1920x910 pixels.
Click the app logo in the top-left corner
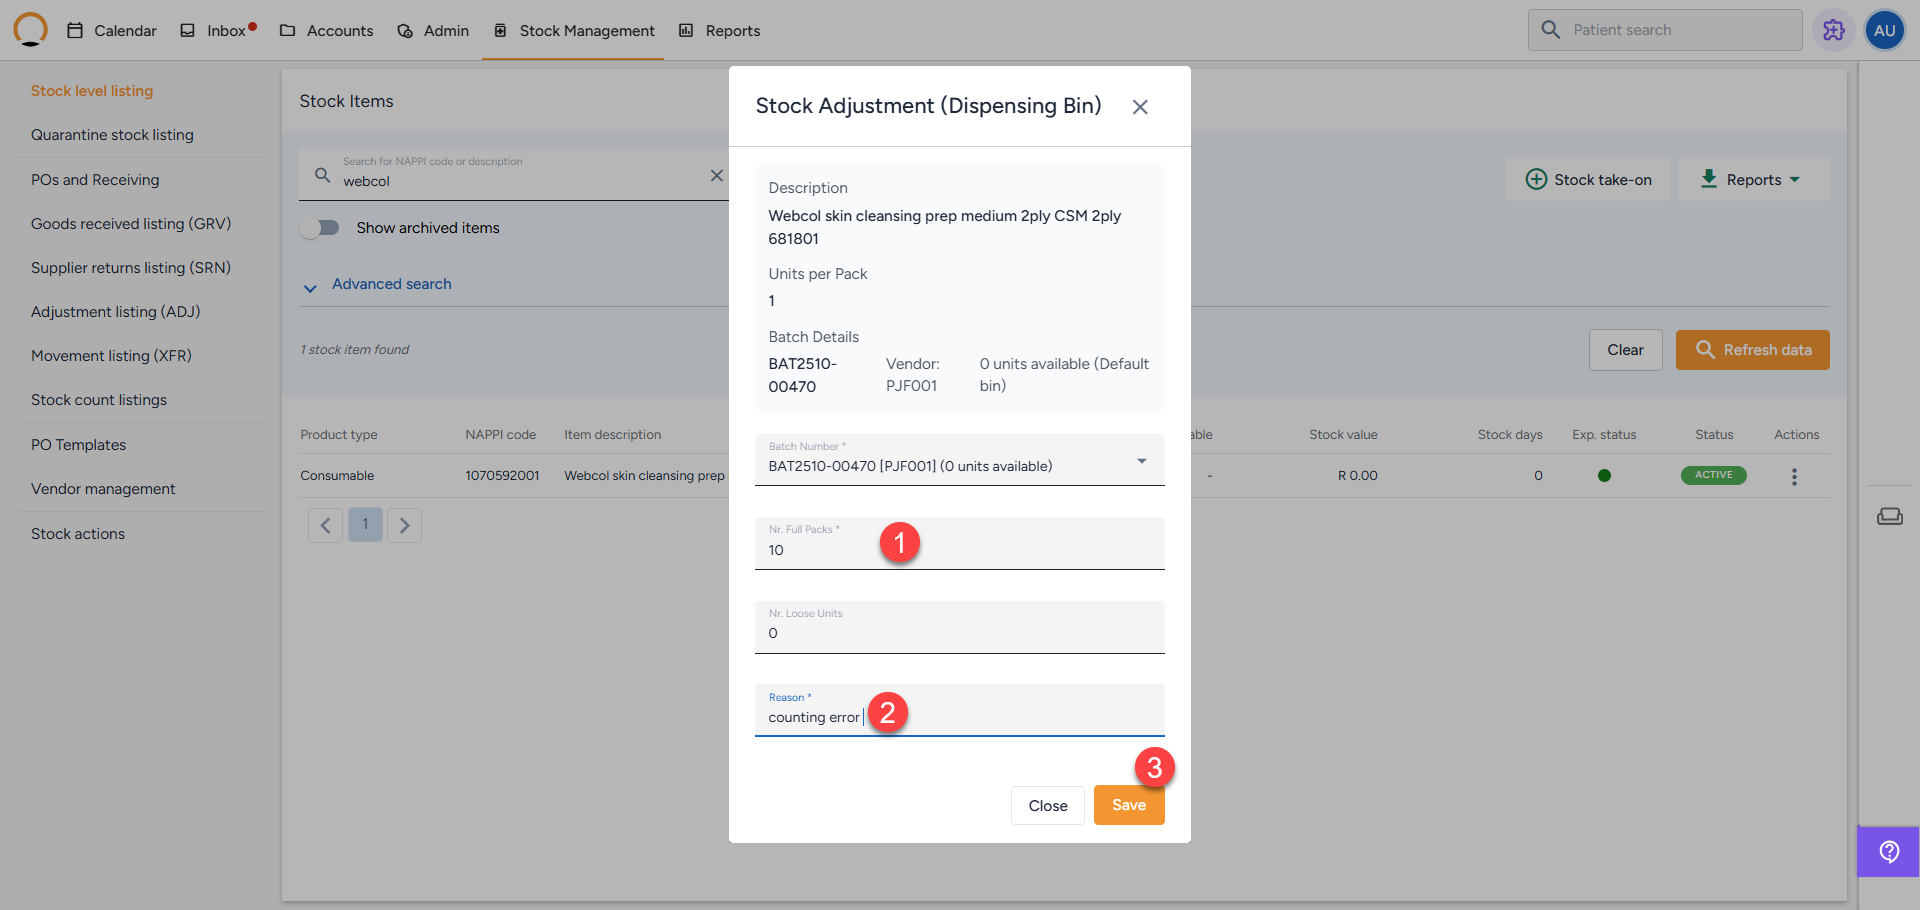point(30,30)
